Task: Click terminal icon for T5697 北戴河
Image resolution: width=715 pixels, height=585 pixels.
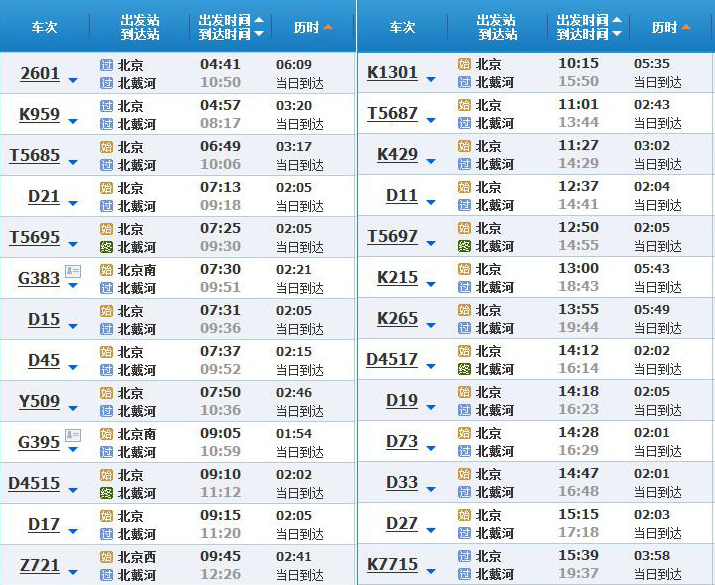Action: click(x=464, y=246)
